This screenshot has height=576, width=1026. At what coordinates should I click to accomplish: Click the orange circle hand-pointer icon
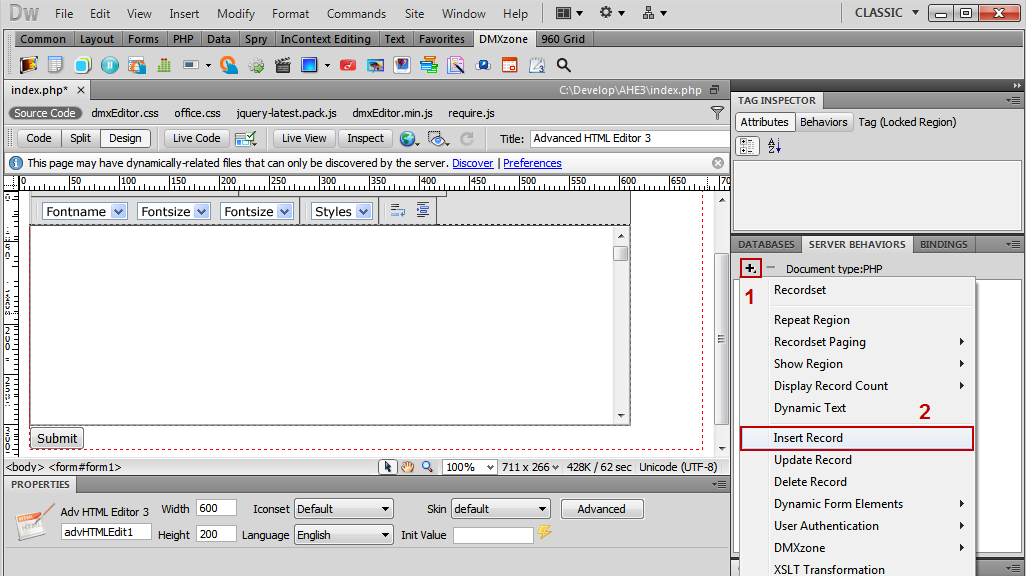[x=228, y=65]
